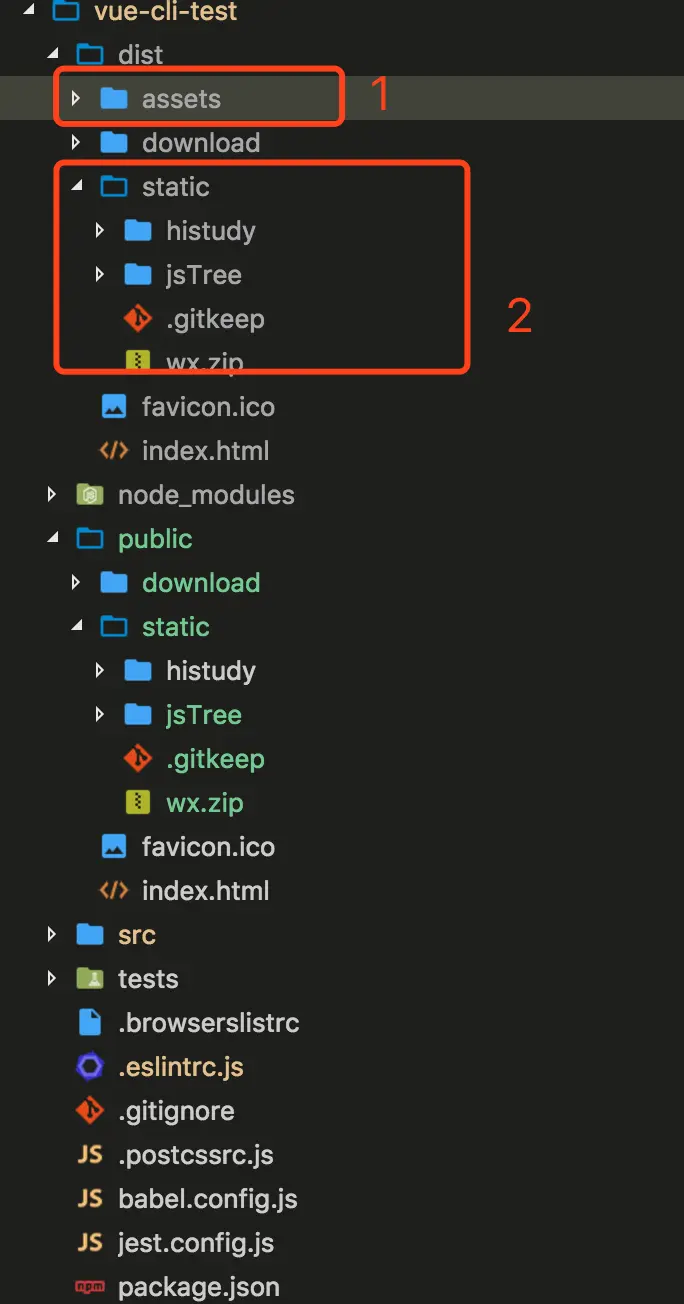Click the node_modules folder icon
Image resolution: width=684 pixels, height=1304 pixels.
(x=90, y=495)
